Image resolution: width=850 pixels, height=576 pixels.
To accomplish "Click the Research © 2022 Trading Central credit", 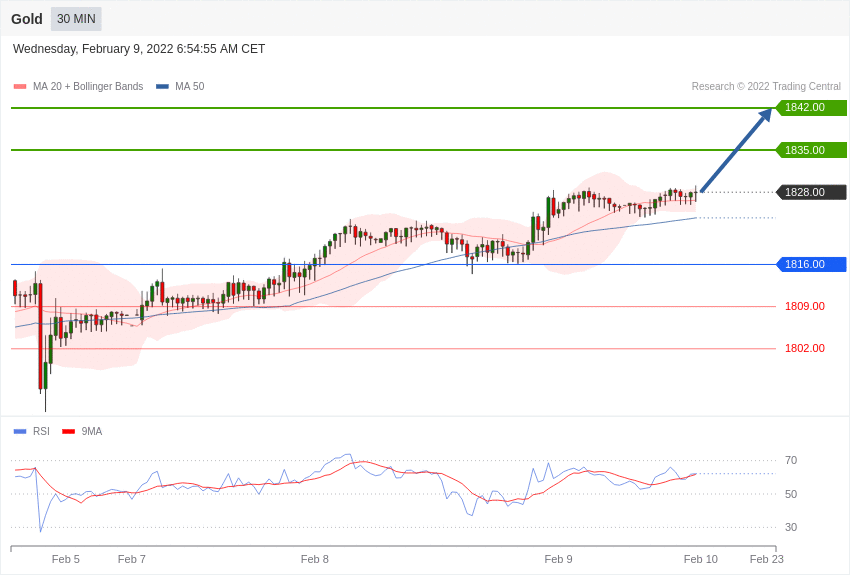I will click(x=766, y=86).
